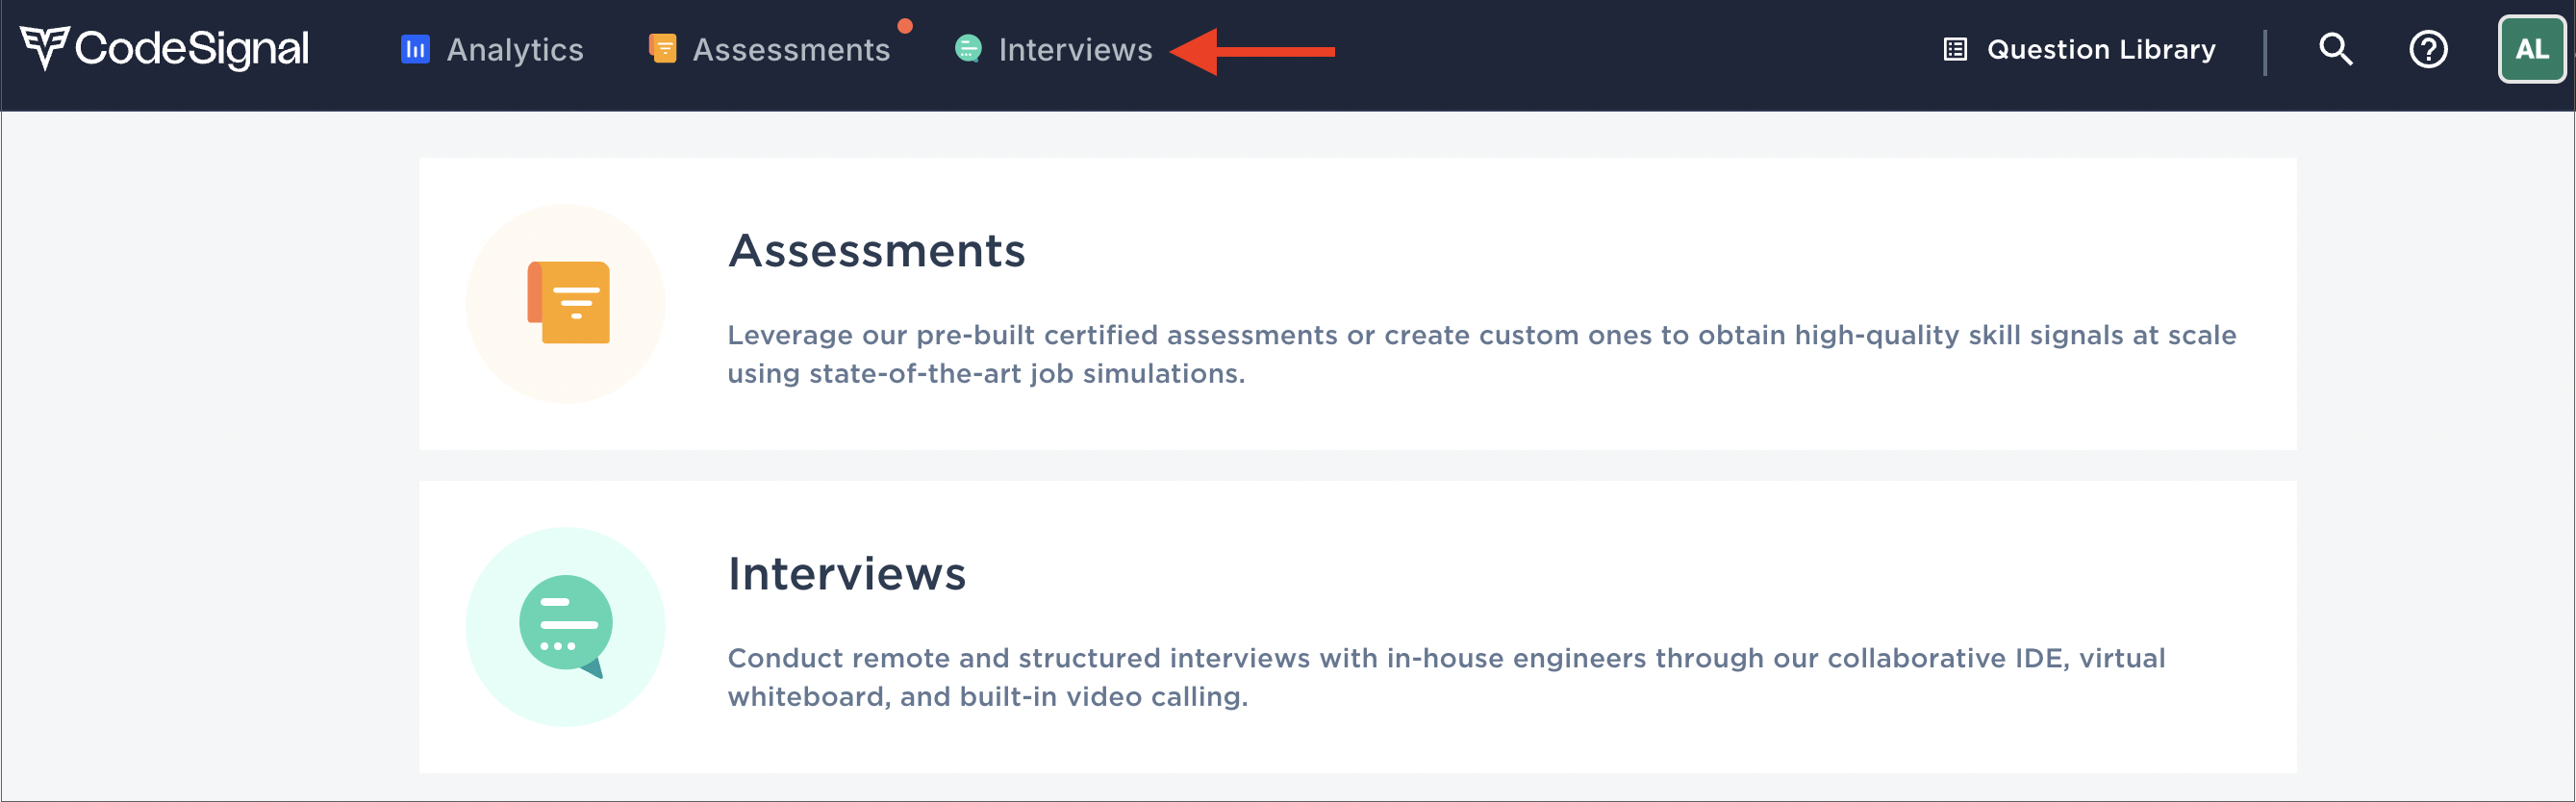Click the Assessments card description text
This screenshot has height=802, width=2576.
coord(1480,354)
